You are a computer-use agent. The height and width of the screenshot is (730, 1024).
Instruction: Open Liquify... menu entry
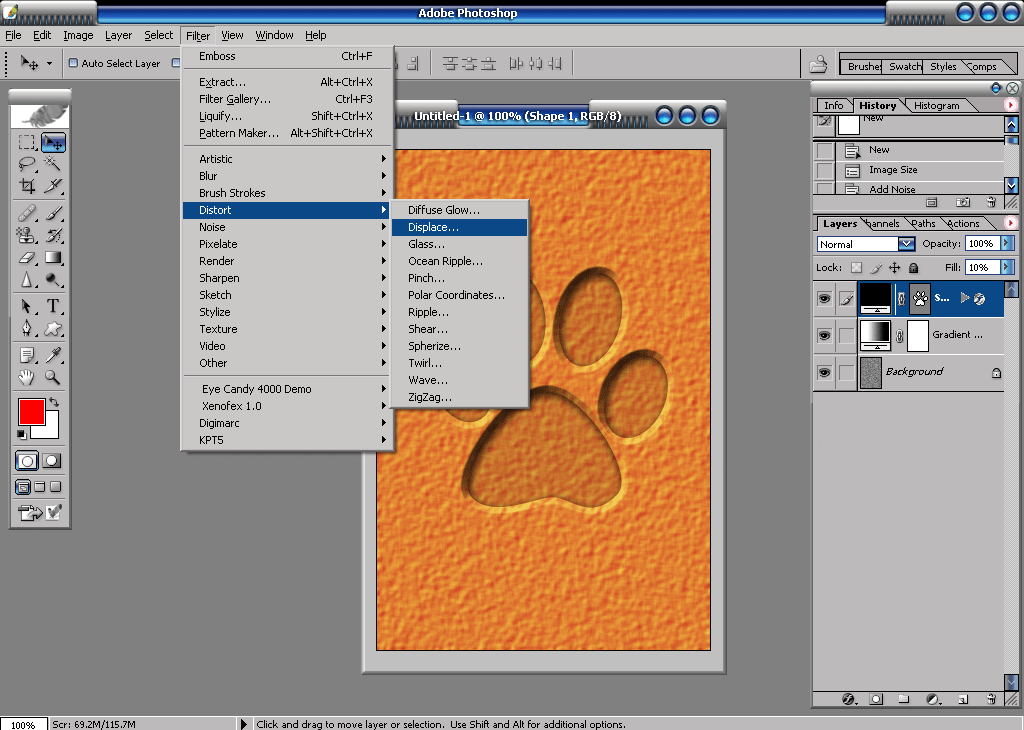point(288,116)
